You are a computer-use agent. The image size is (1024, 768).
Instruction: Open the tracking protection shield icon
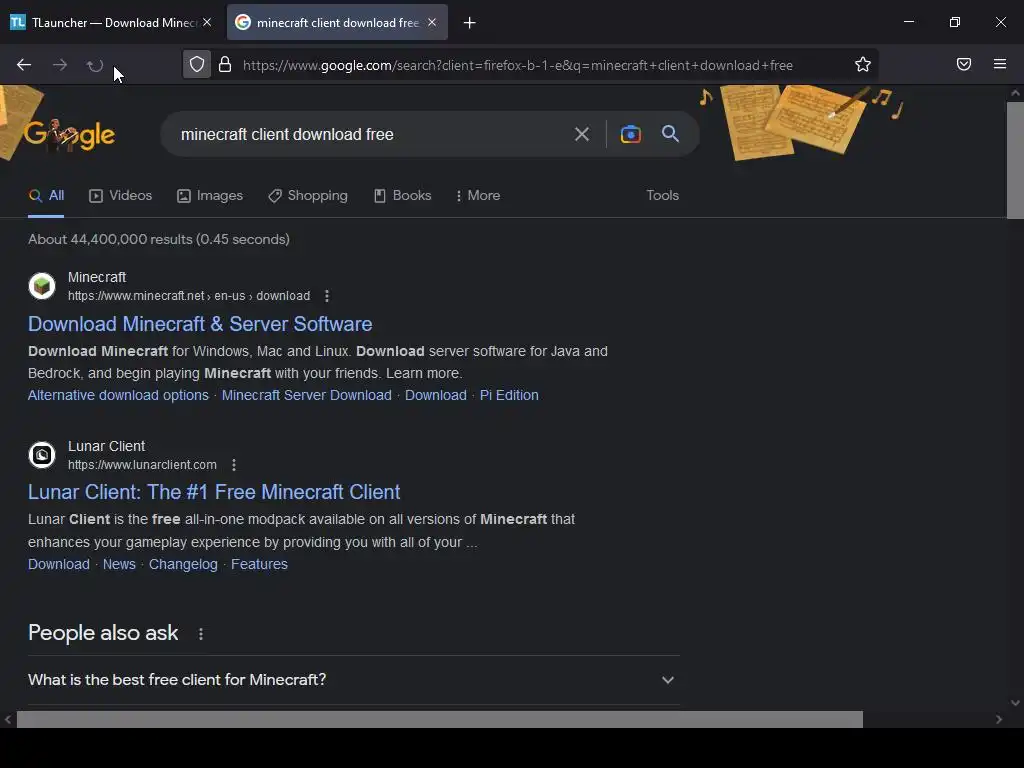(x=197, y=65)
